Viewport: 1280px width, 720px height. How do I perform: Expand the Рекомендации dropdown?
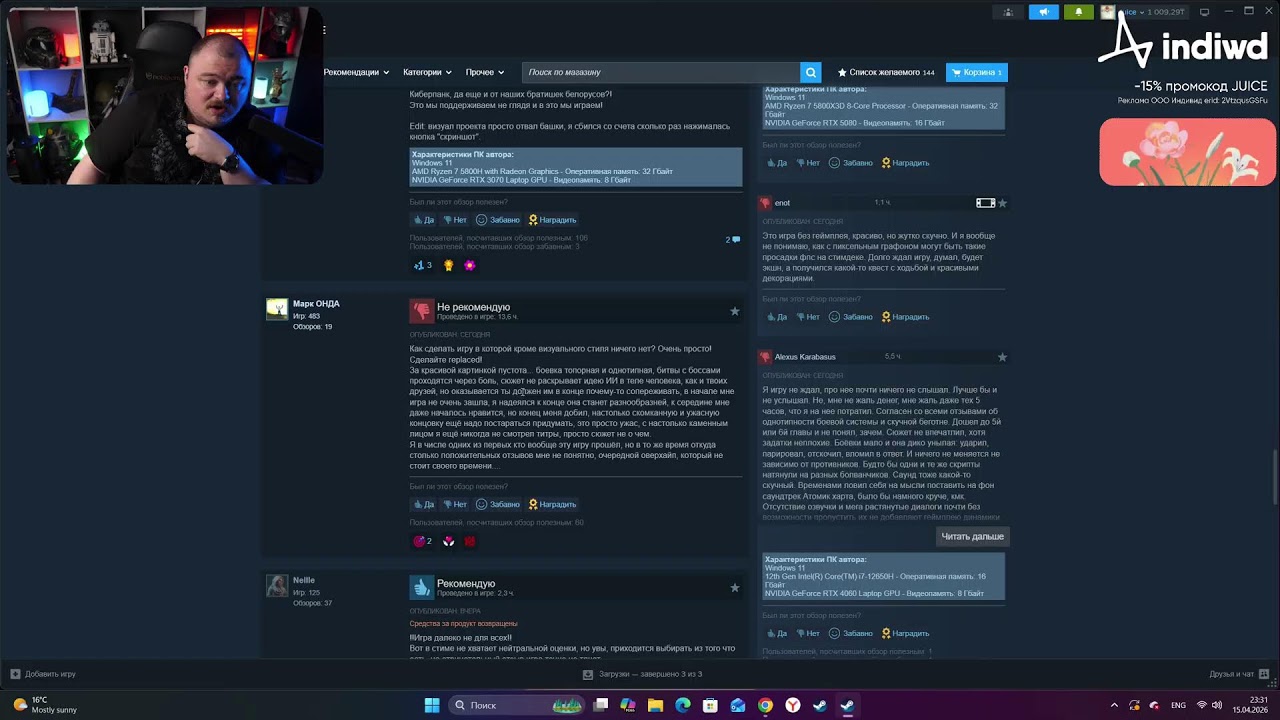pos(356,72)
